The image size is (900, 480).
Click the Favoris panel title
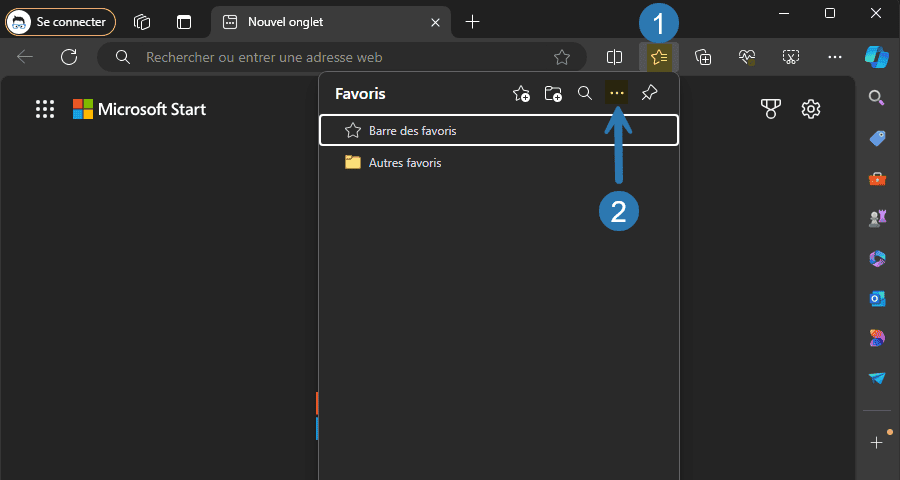[x=360, y=94]
